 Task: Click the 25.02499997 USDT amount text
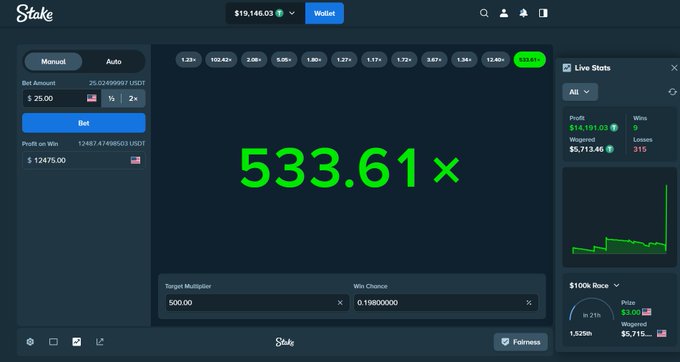pyautogui.click(x=117, y=83)
